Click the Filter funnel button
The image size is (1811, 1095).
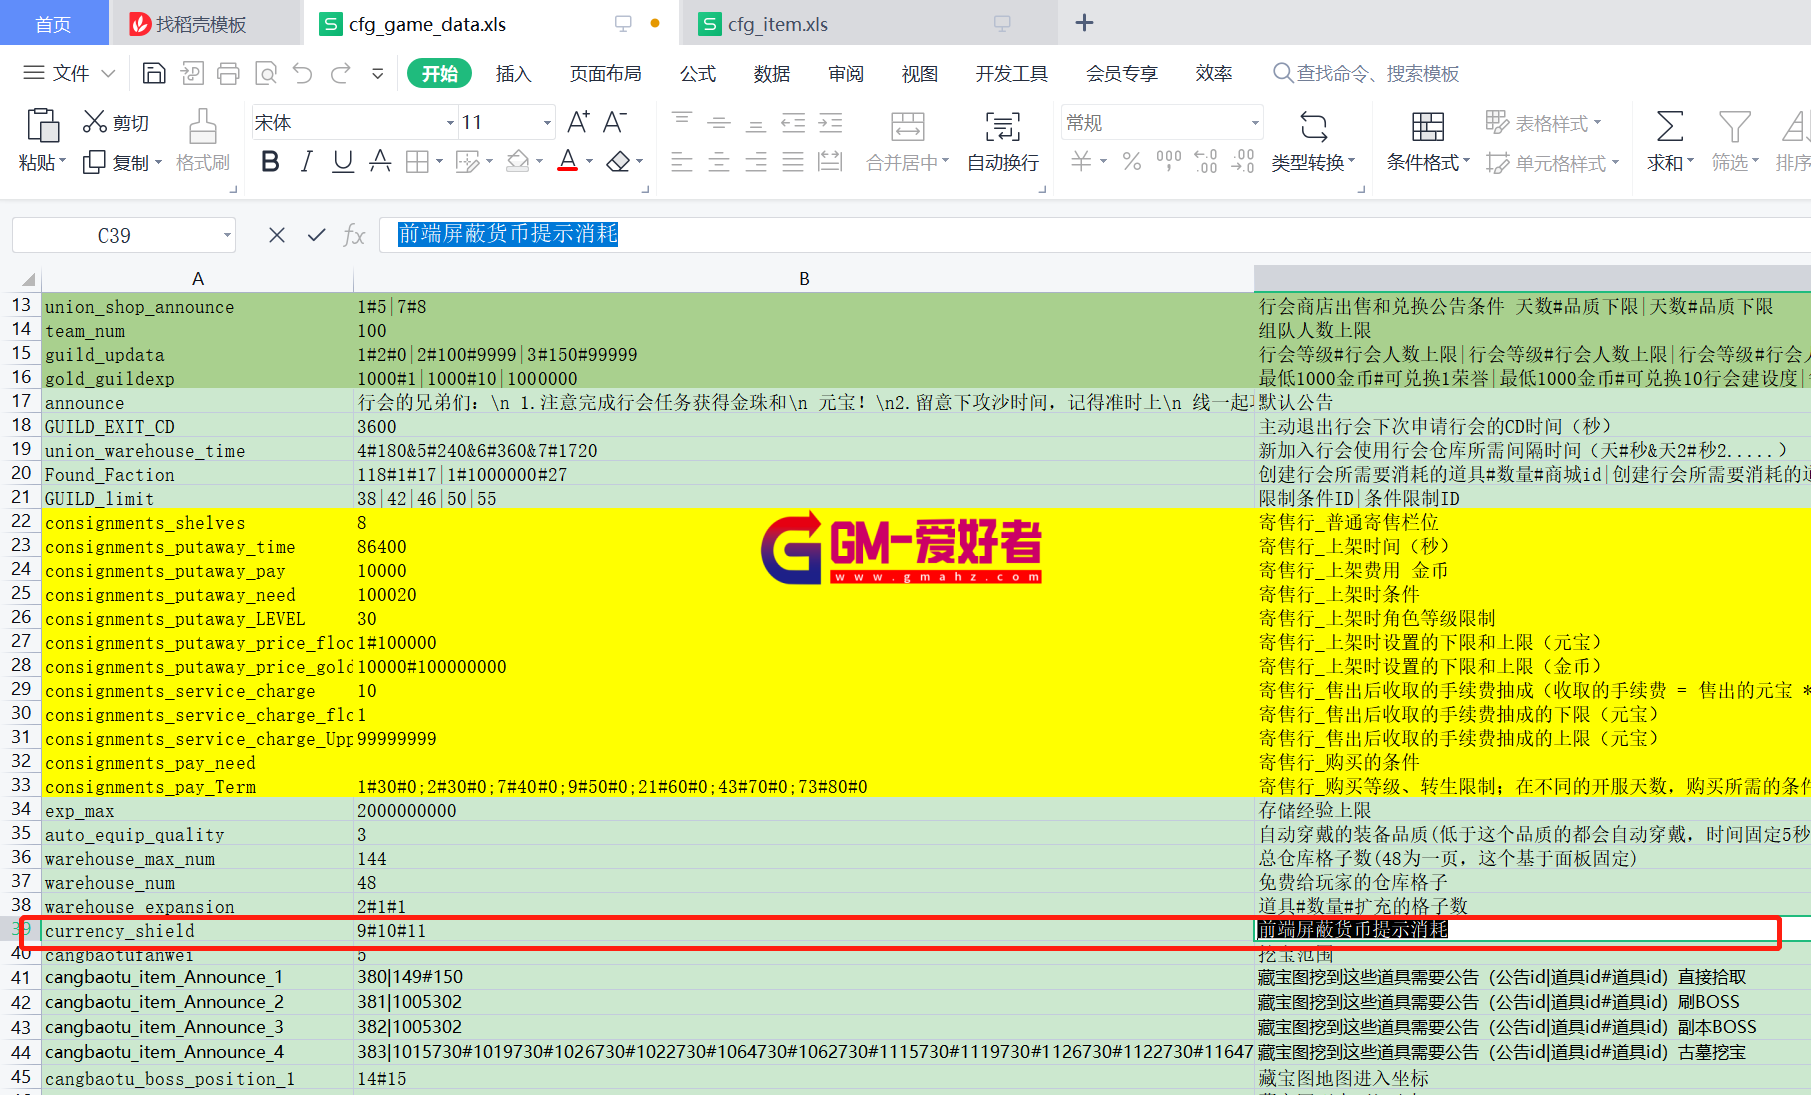1735,141
